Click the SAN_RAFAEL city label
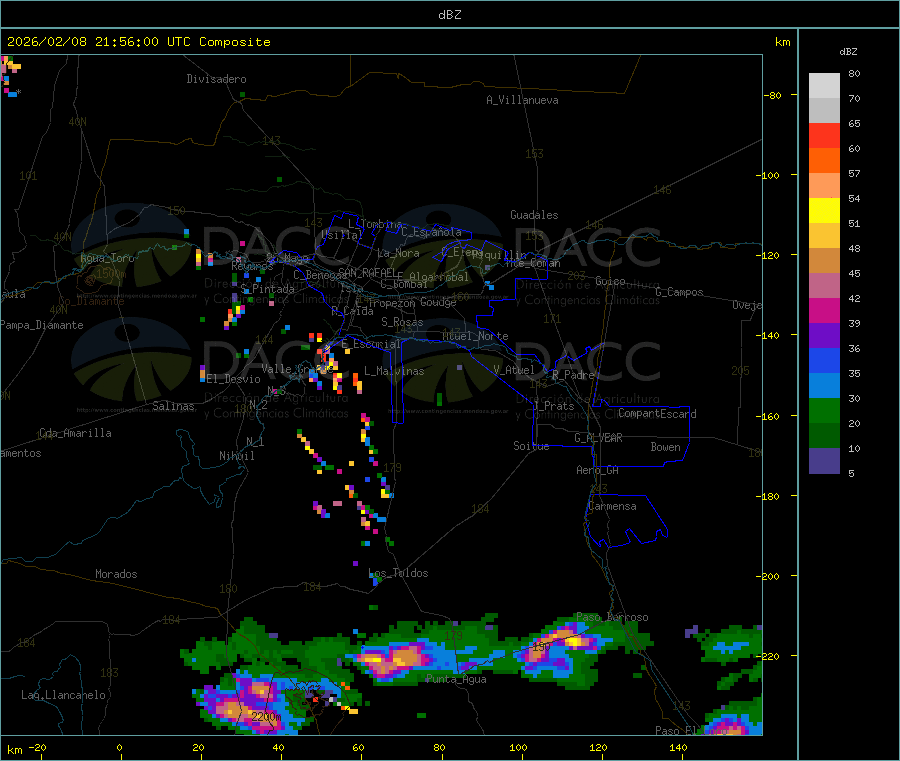 click(367, 272)
